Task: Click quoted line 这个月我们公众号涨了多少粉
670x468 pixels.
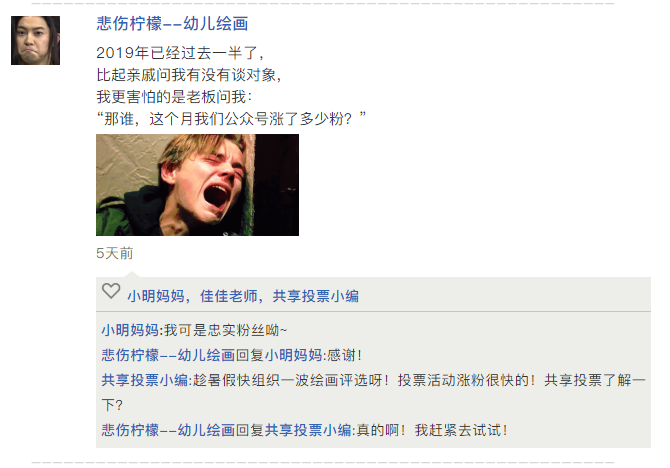Action: (x=250, y=119)
